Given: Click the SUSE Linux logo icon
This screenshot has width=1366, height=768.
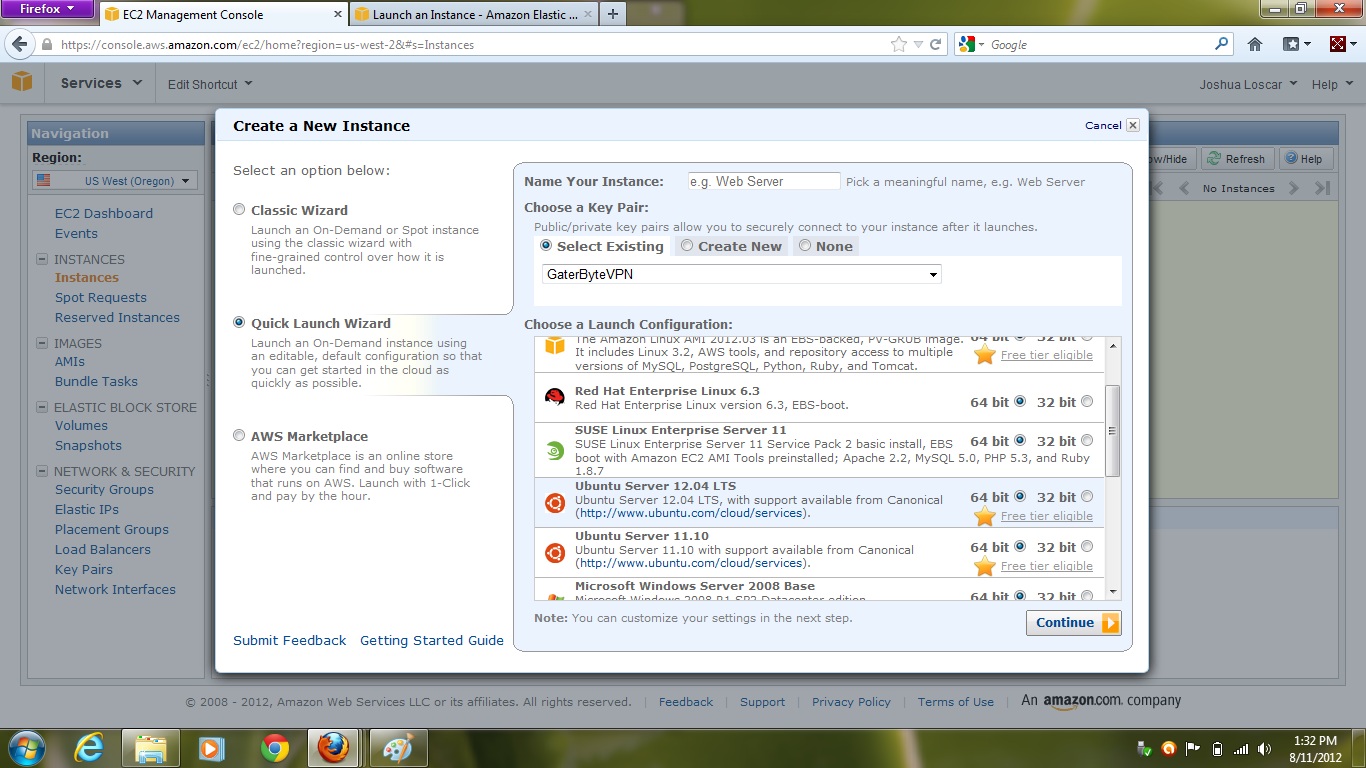Looking at the screenshot, I should (554, 450).
